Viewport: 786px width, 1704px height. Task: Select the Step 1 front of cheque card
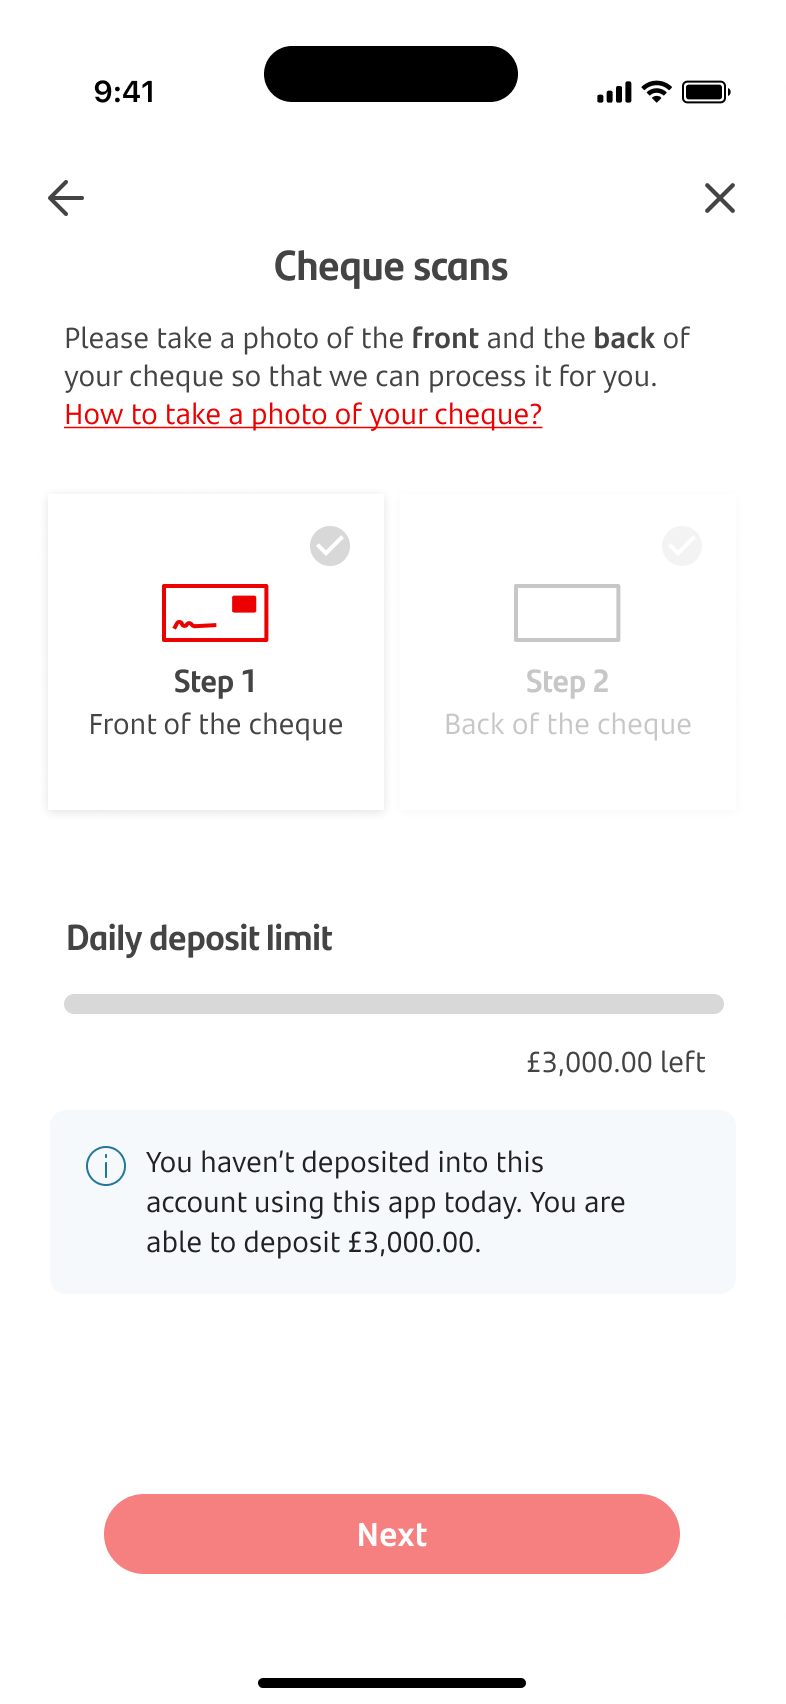(215, 650)
